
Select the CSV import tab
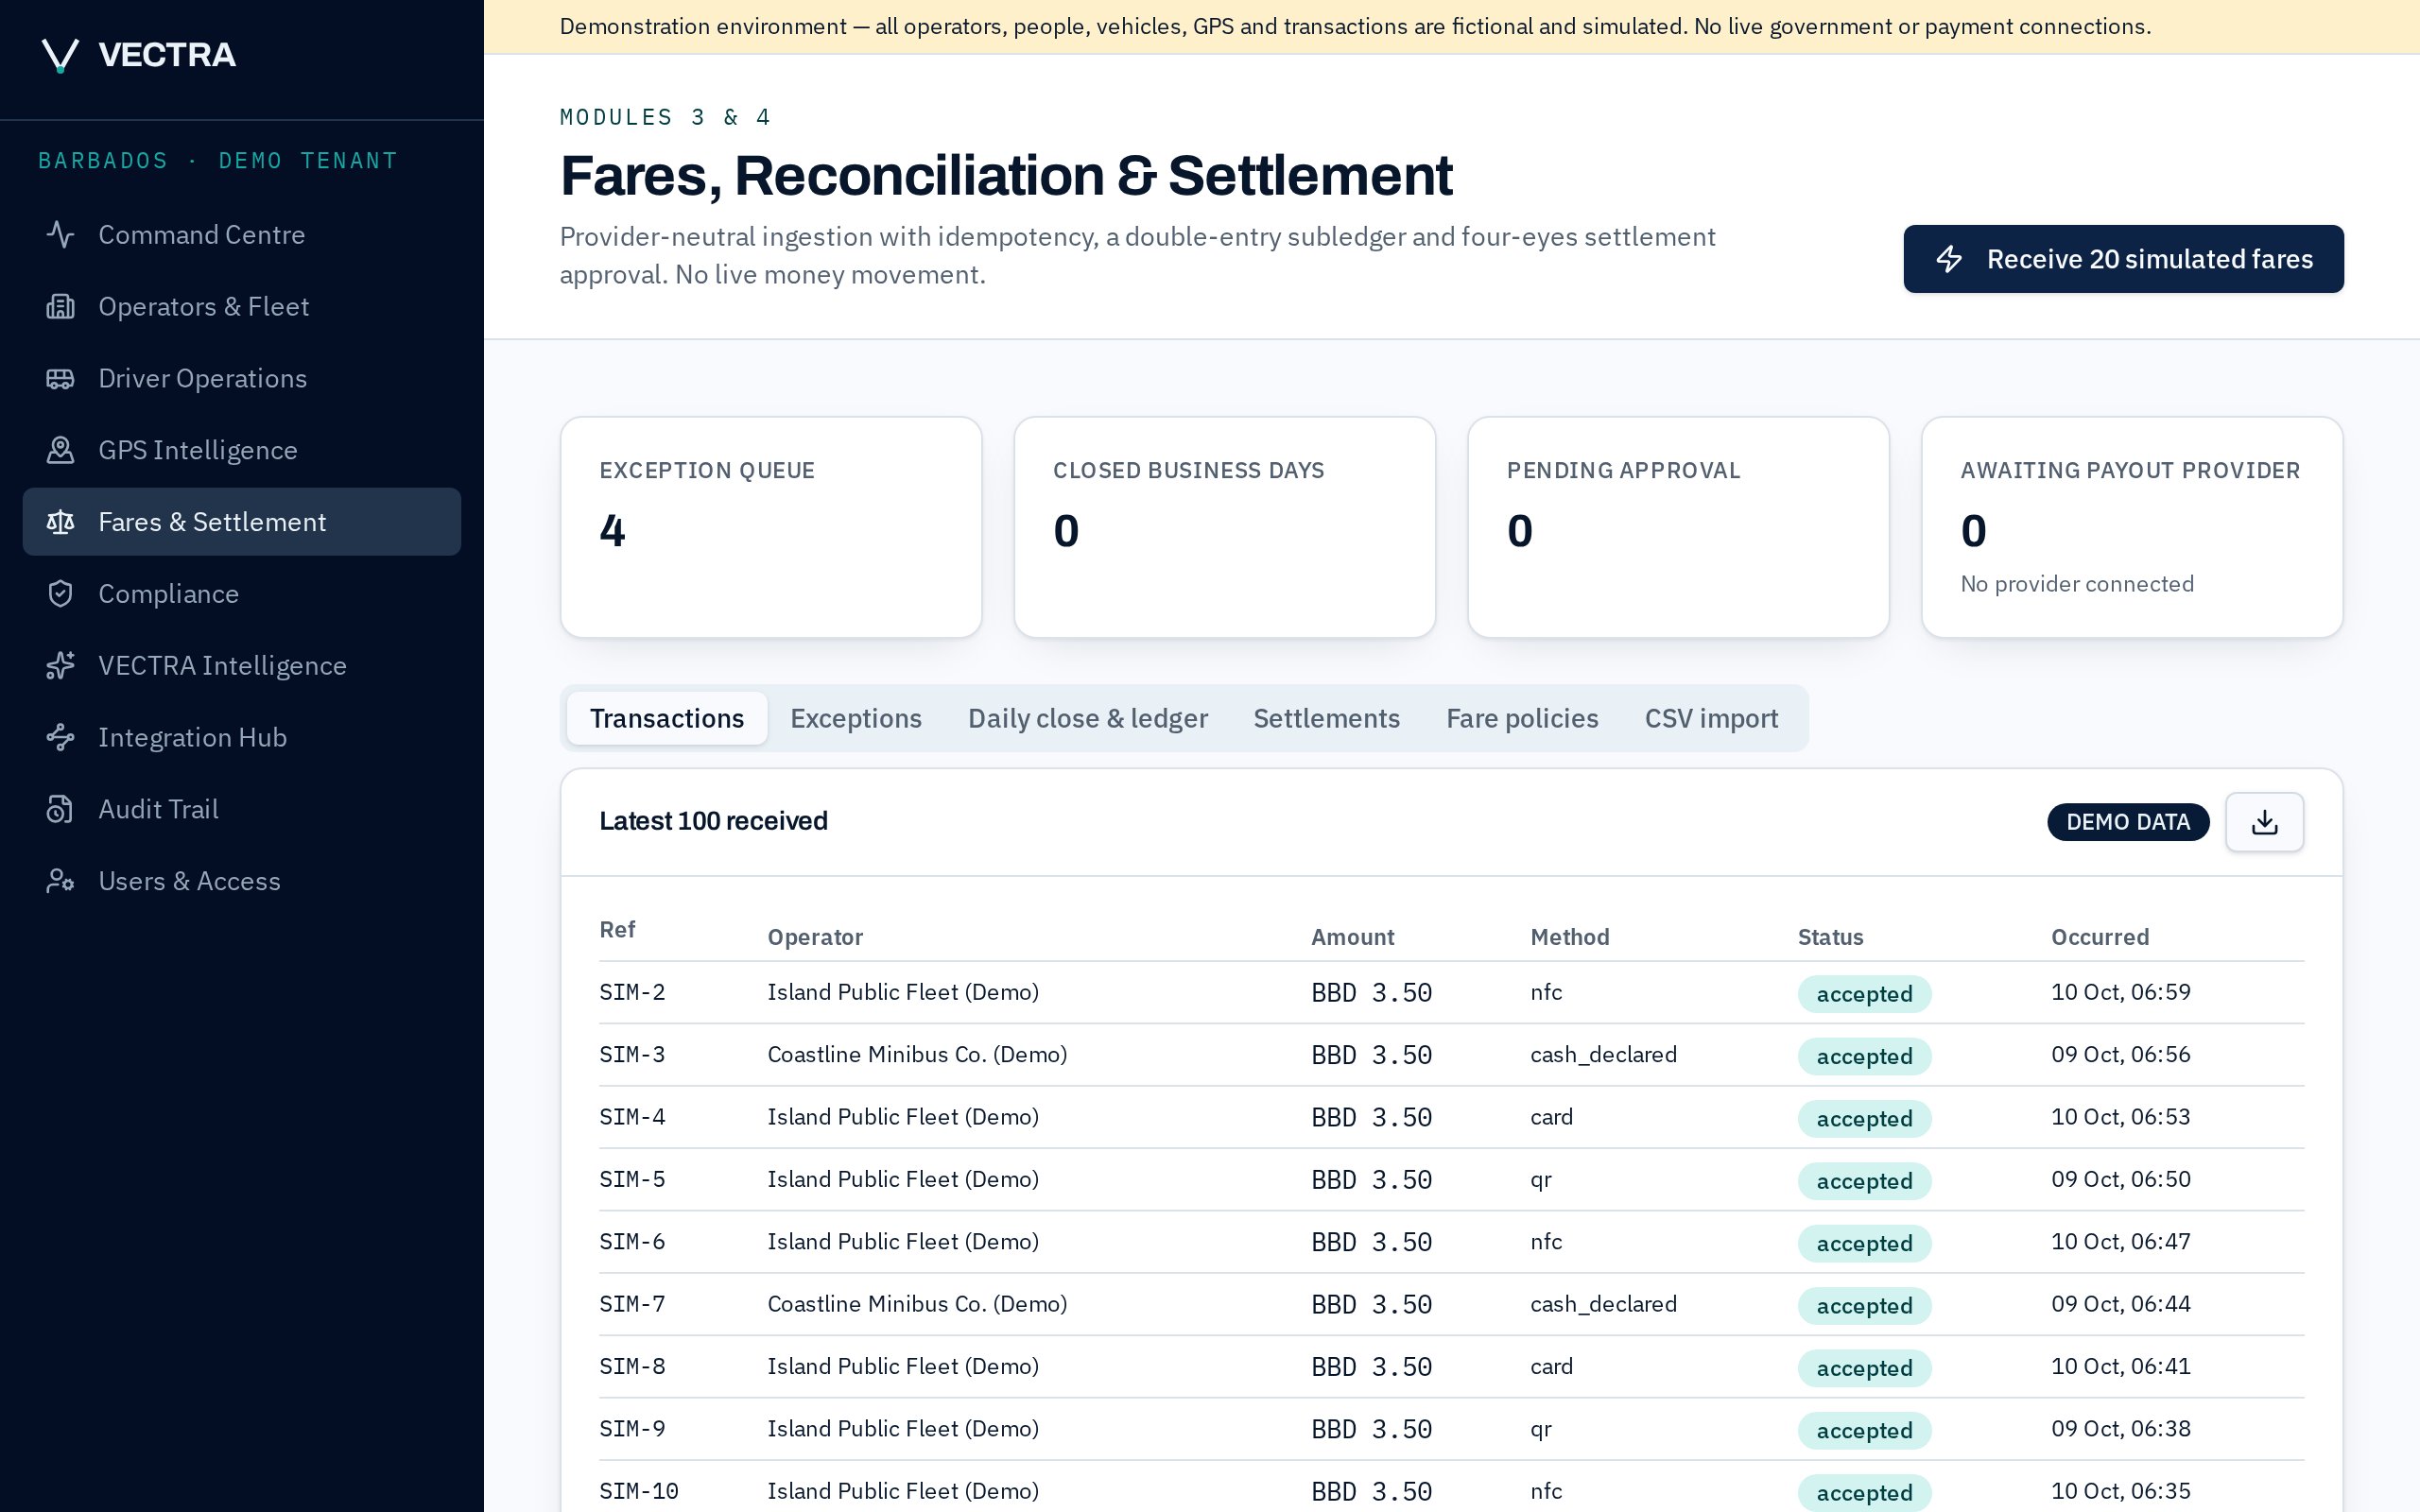click(x=1711, y=718)
